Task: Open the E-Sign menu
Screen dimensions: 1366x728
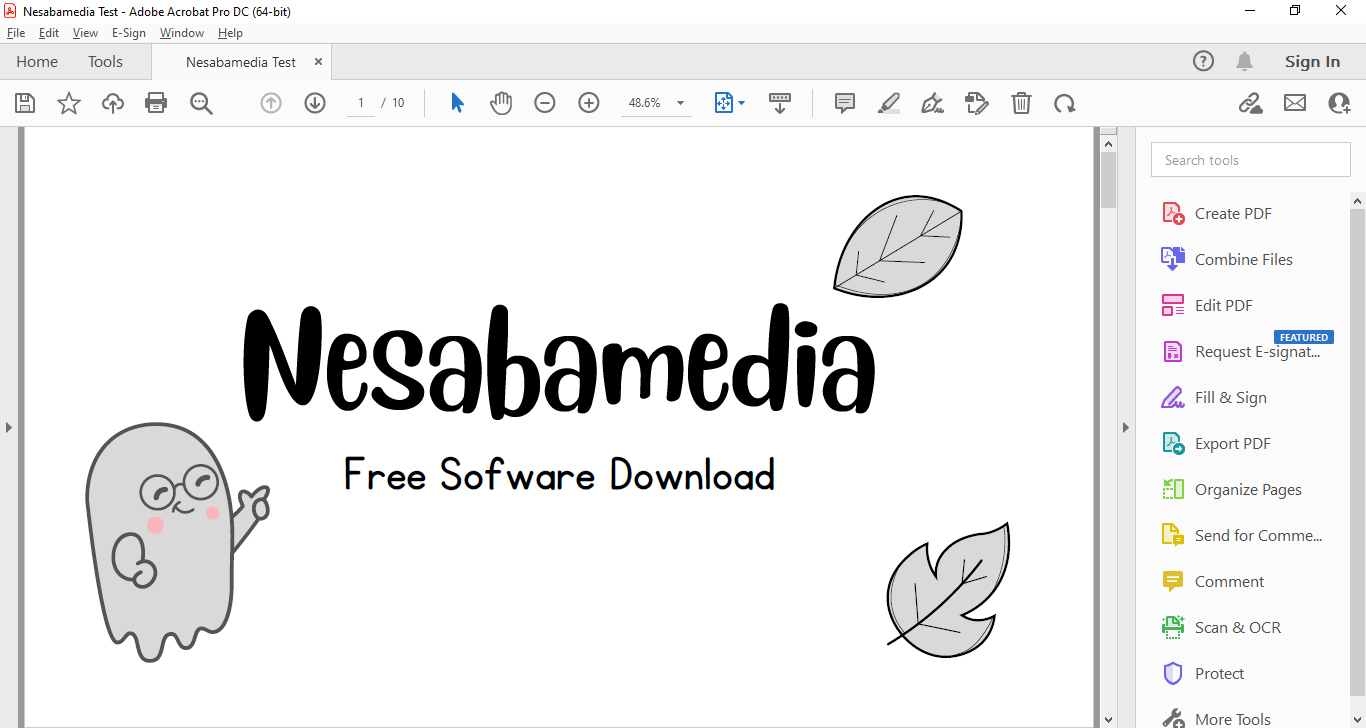Action: pyautogui.click(x=129, y=33)
